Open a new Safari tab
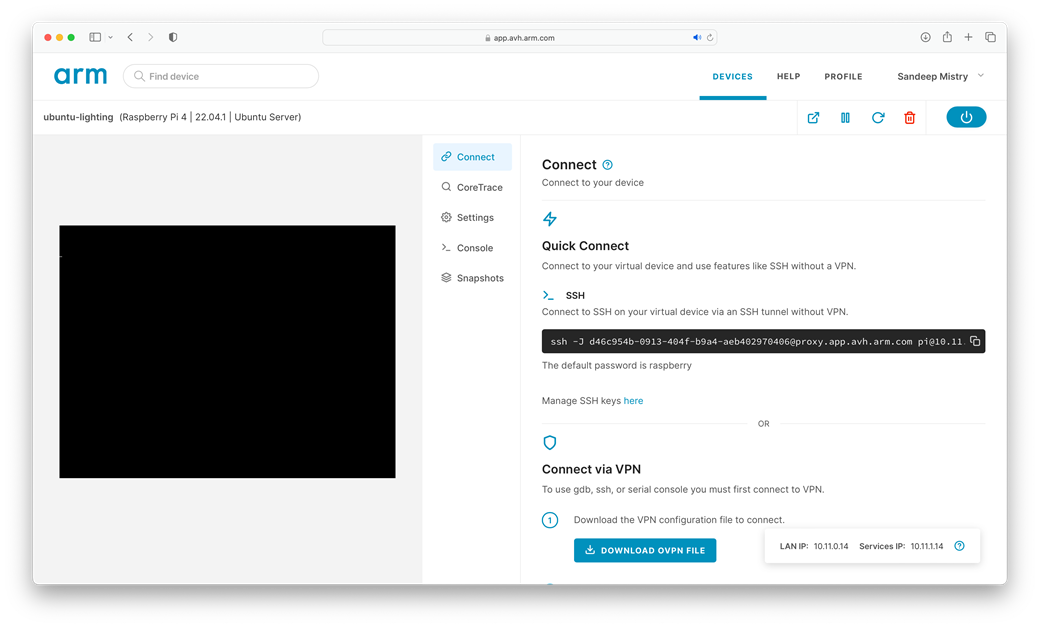 coord(969,38)
